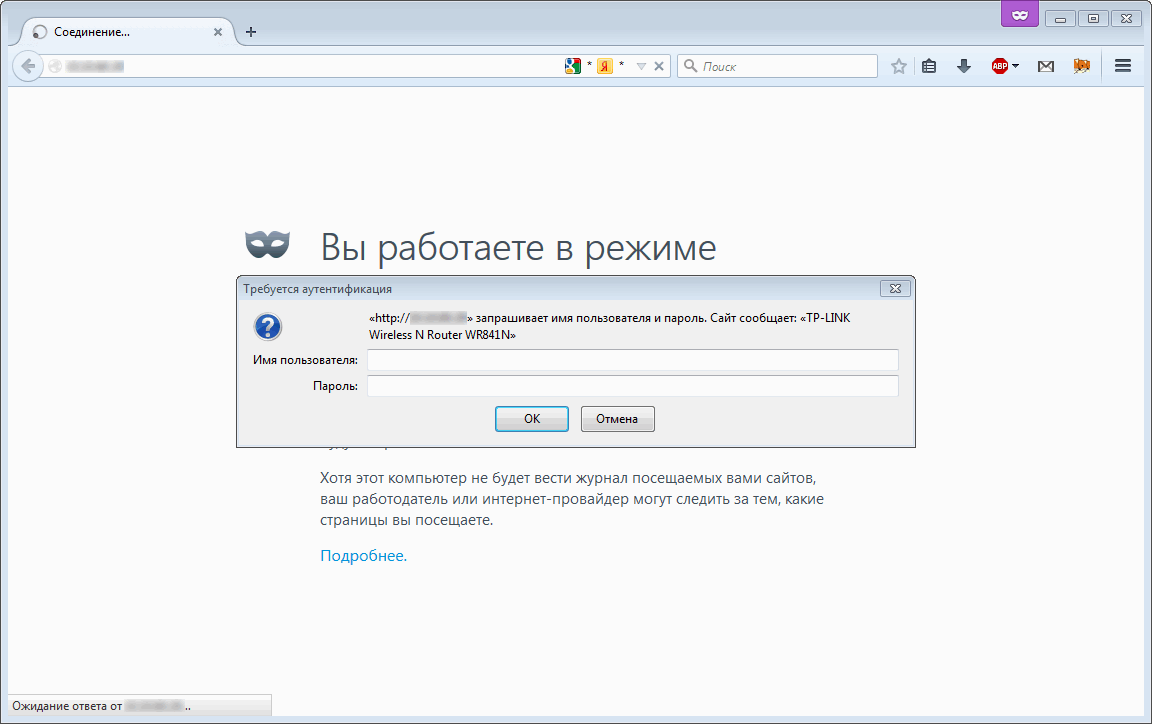
Task: Open the downloads arrow icon
Action: coord(964,66)
